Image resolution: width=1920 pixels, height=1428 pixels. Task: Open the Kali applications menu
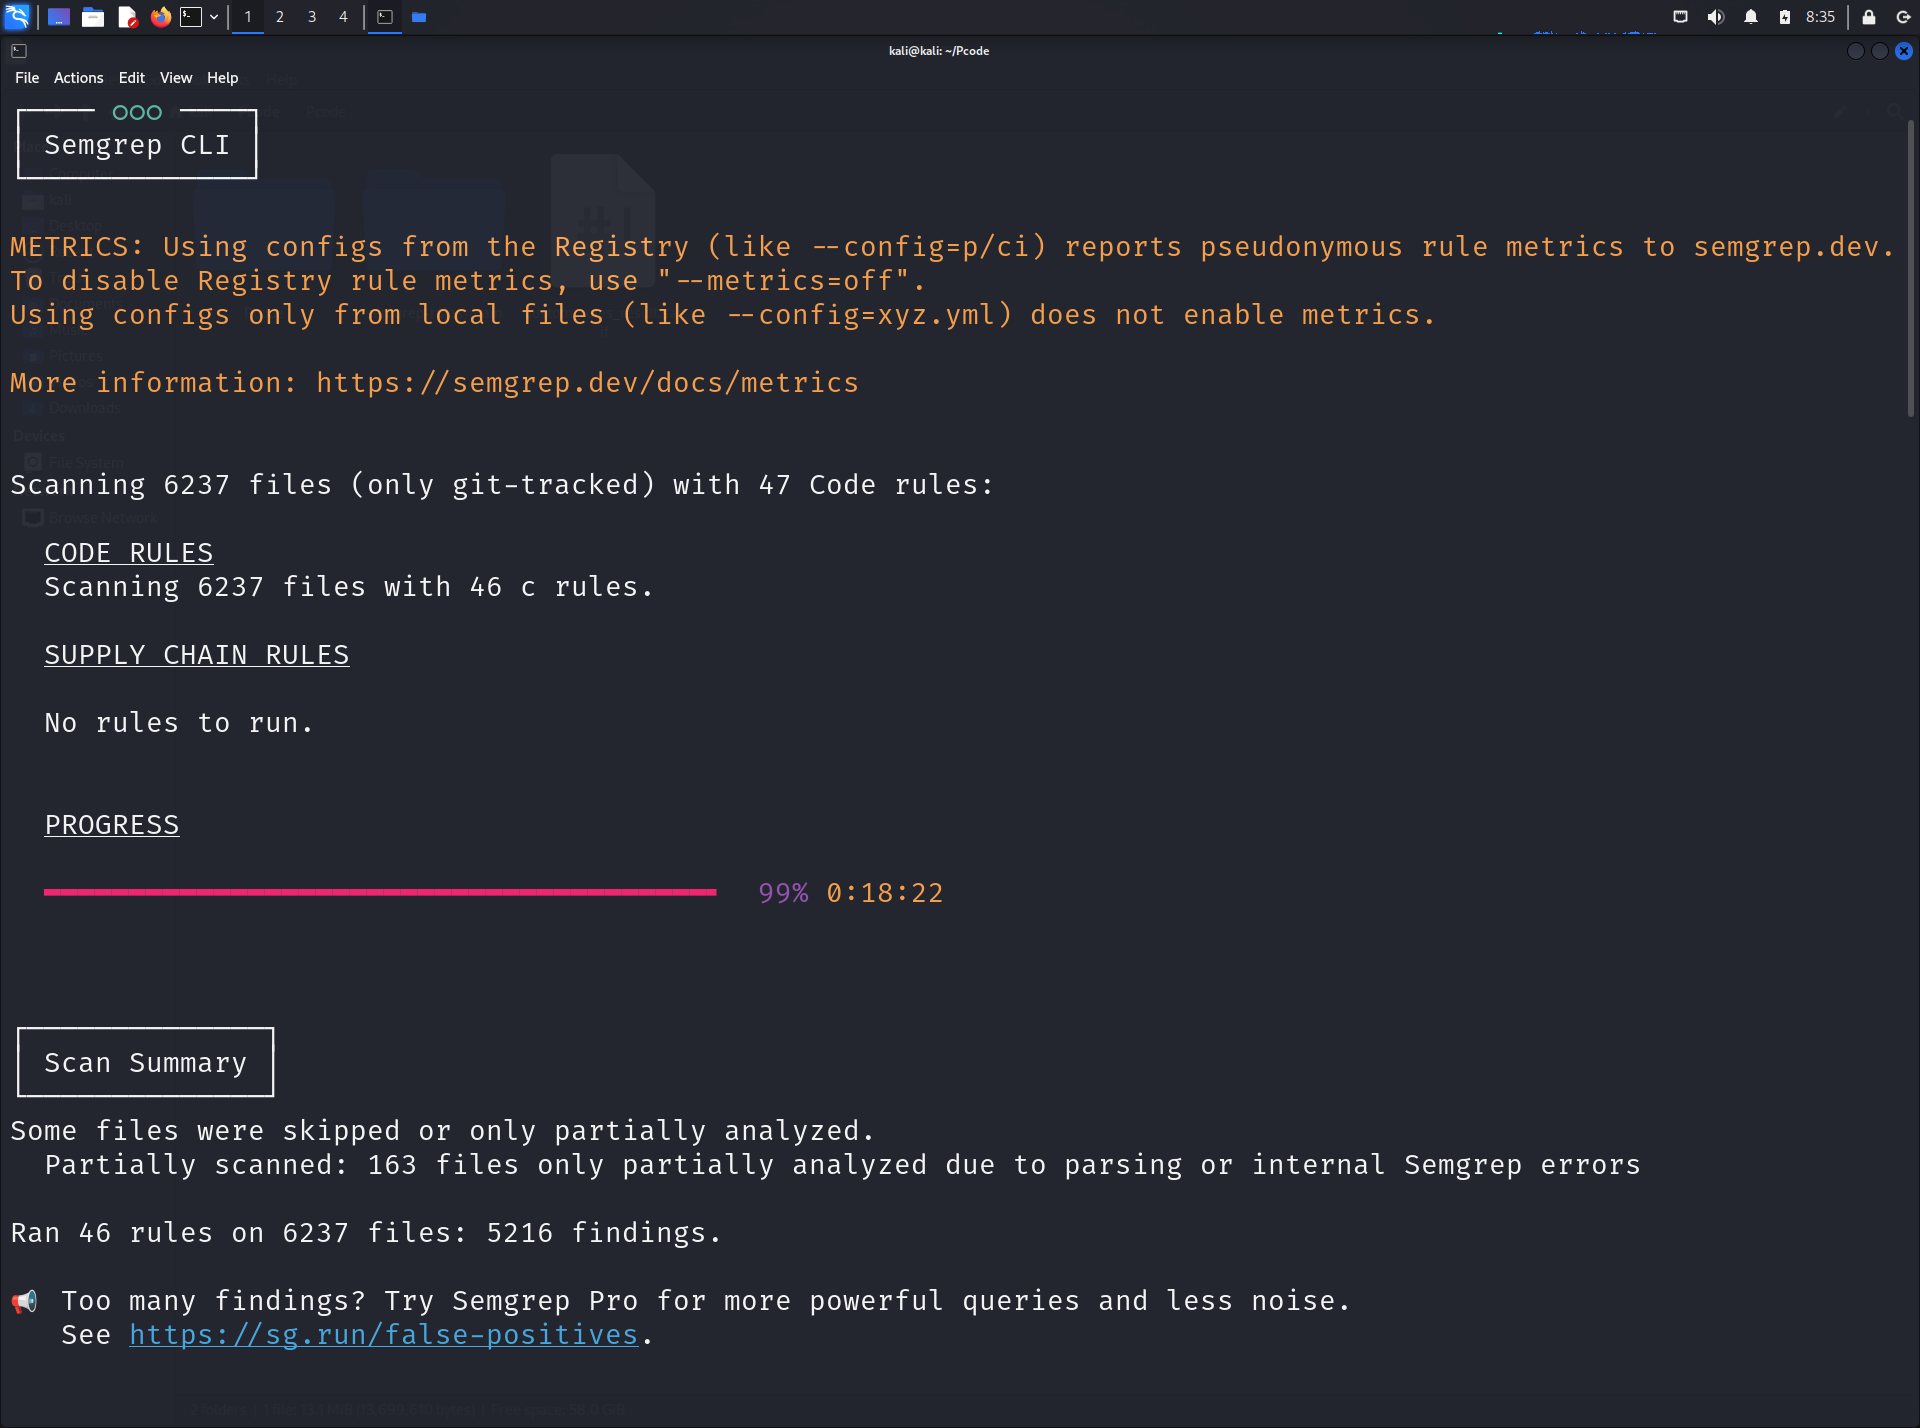coord(18,16)
